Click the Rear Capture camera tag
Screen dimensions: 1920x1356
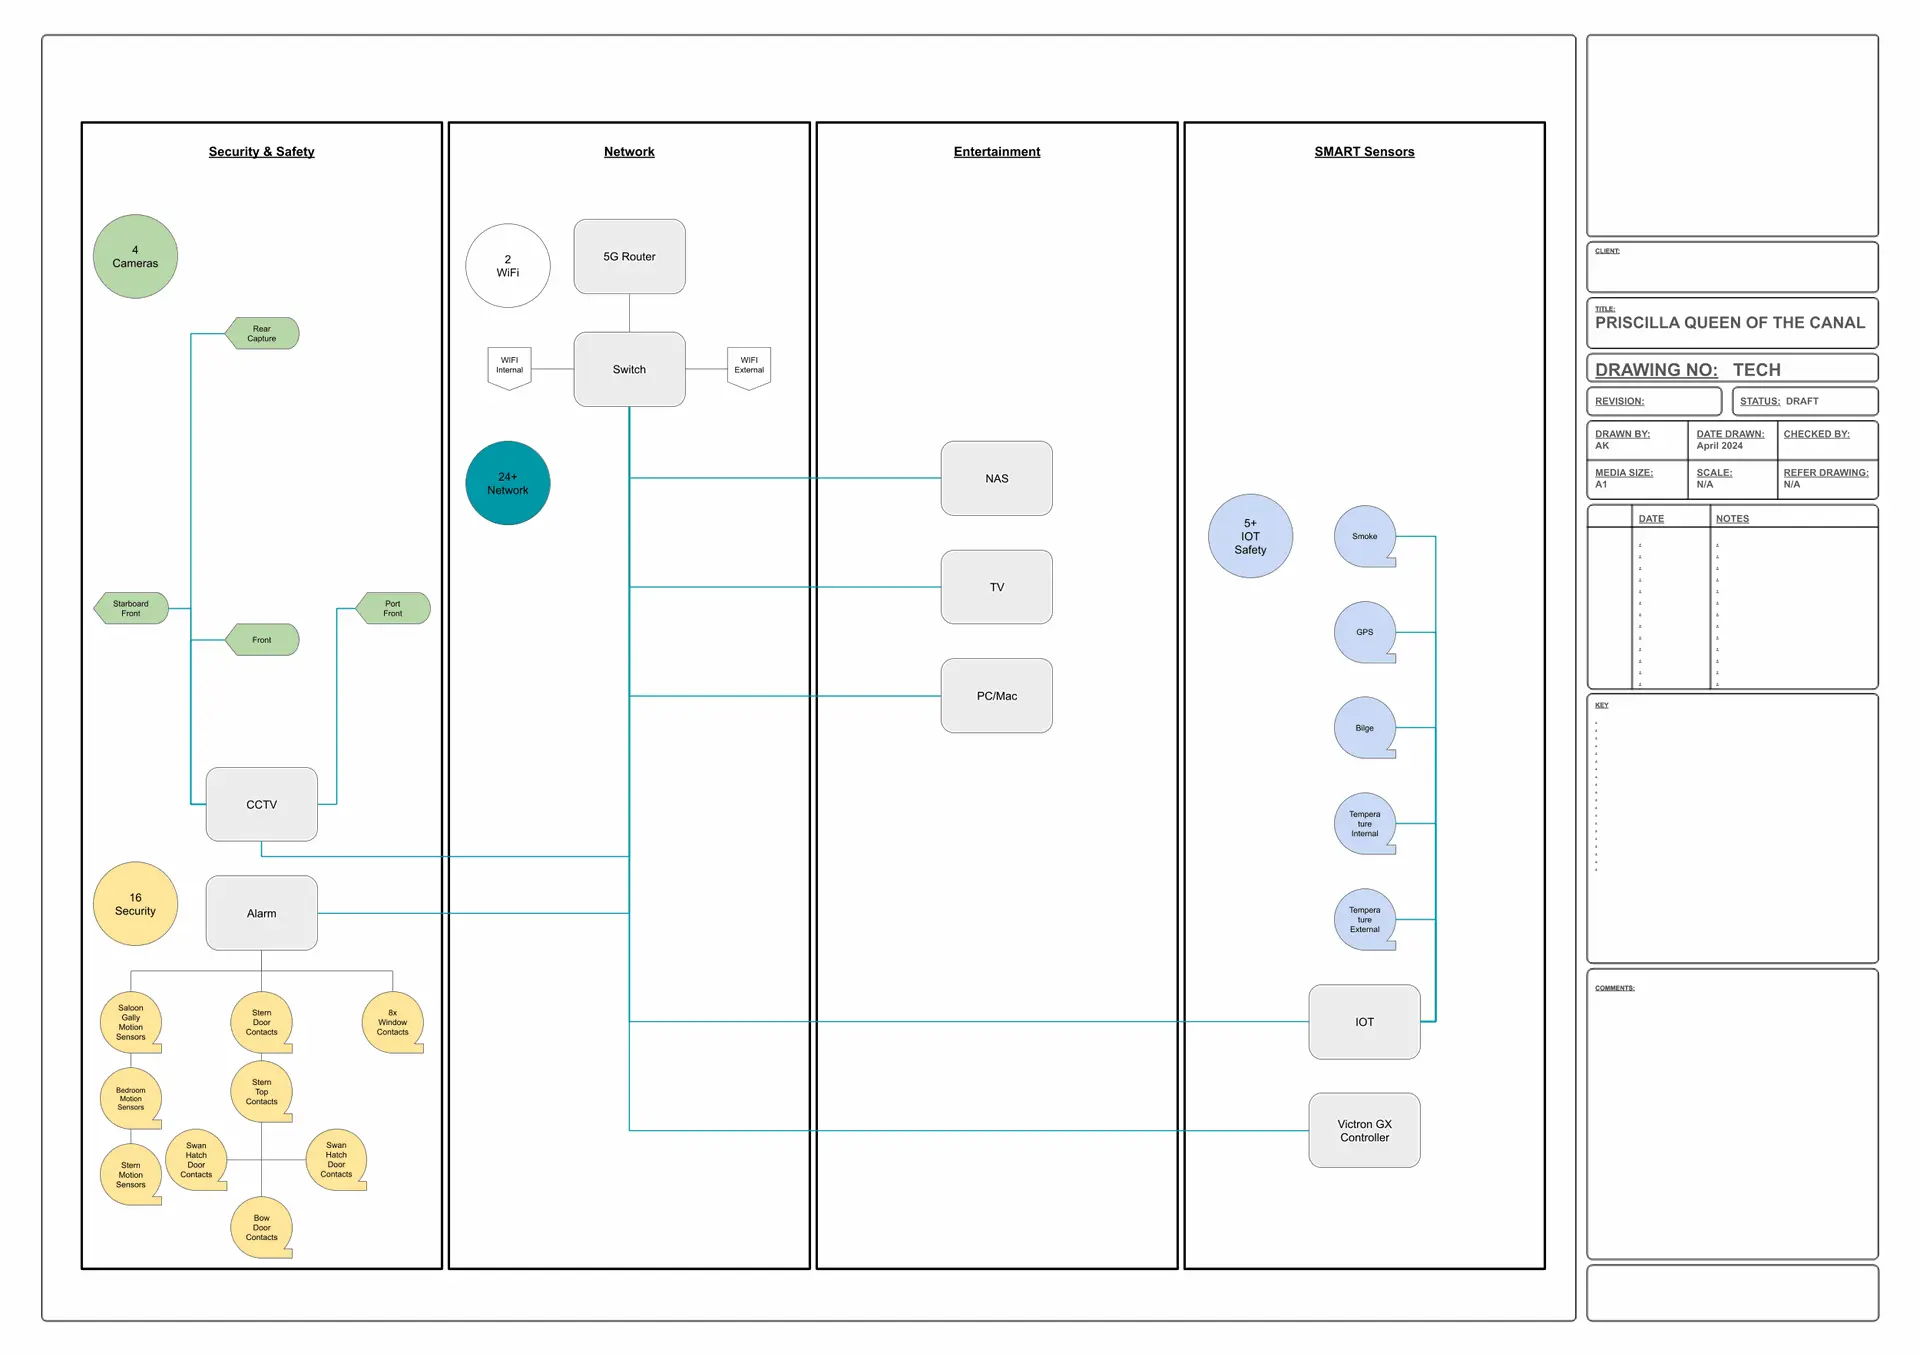click(262, 333)
